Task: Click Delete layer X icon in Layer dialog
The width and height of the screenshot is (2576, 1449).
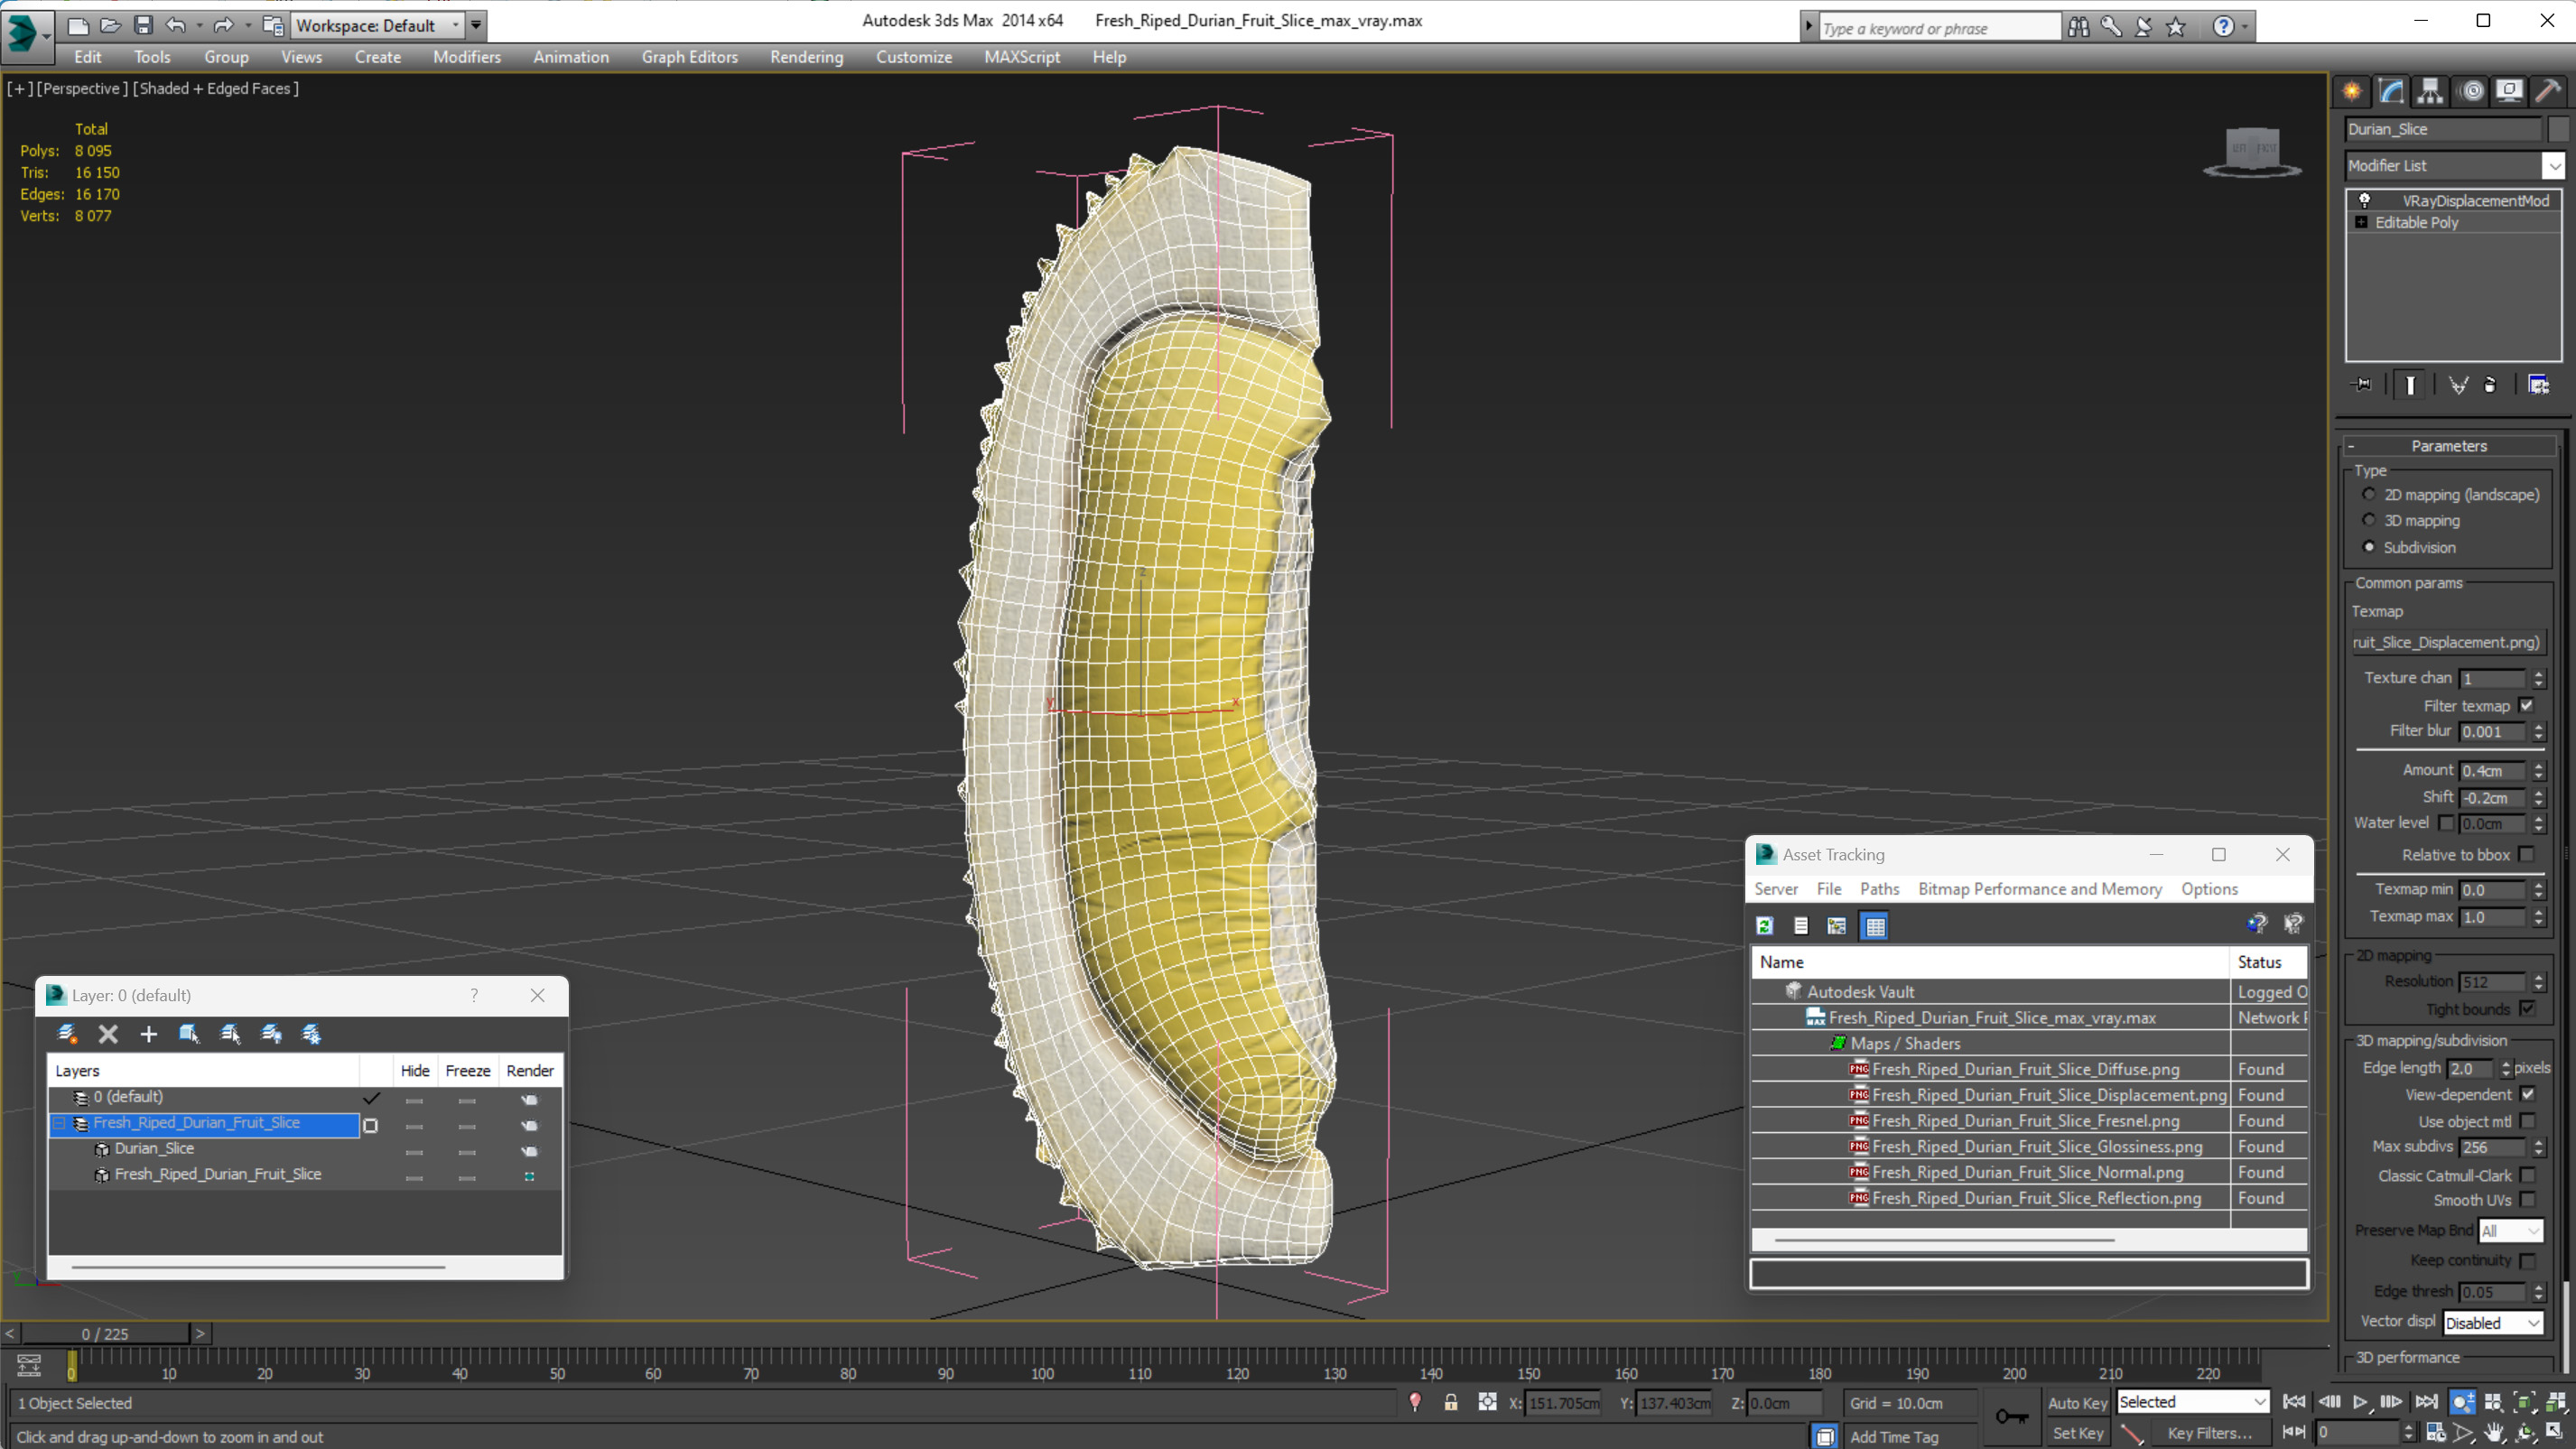Action: pyautogui.click(x=108, y=1034)
